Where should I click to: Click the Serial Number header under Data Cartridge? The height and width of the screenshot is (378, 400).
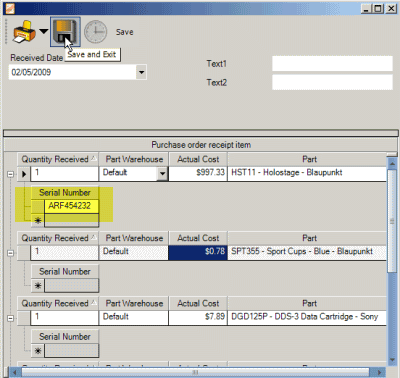tap(65, 337)
